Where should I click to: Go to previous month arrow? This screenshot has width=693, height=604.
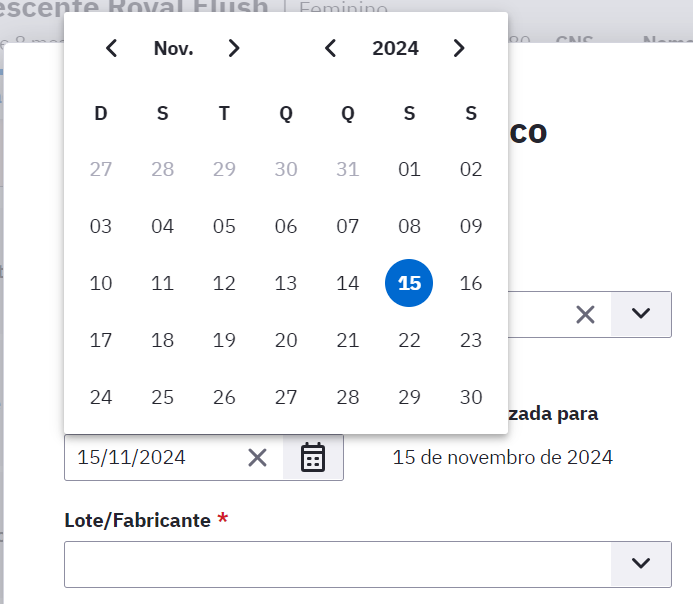111,48
